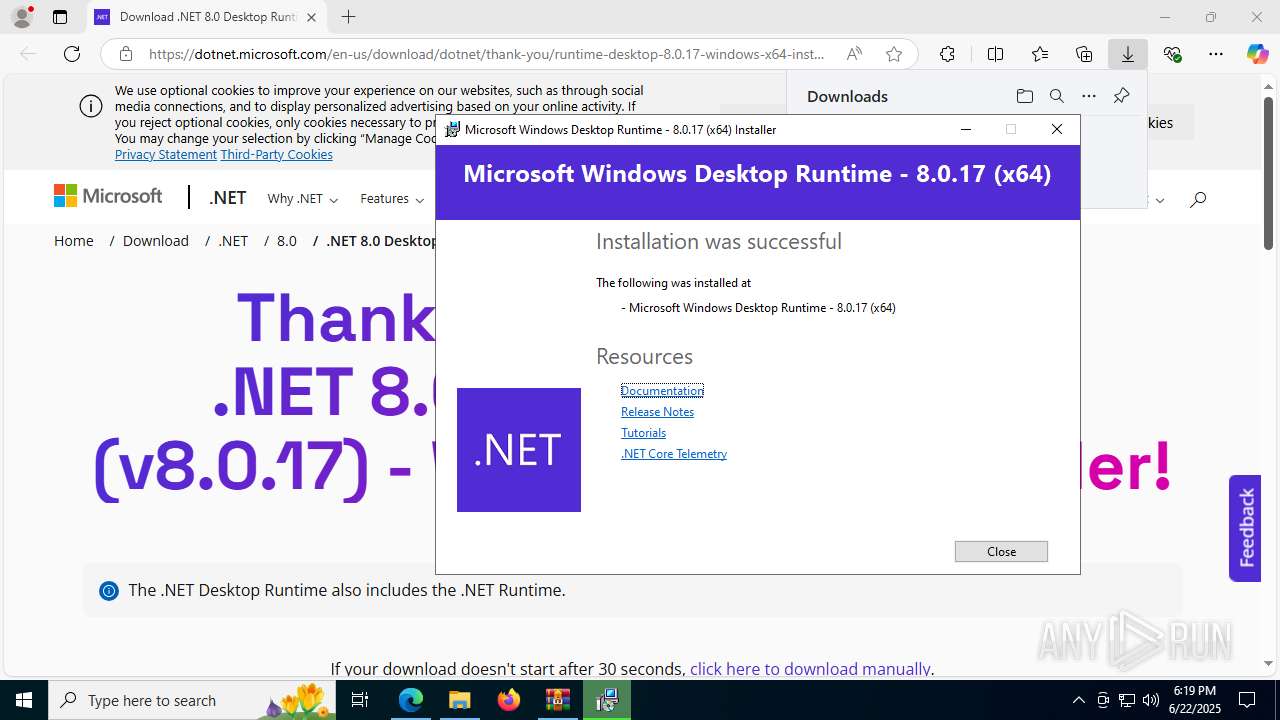
Task: Click here to download manually link
Action: (810, 669)
